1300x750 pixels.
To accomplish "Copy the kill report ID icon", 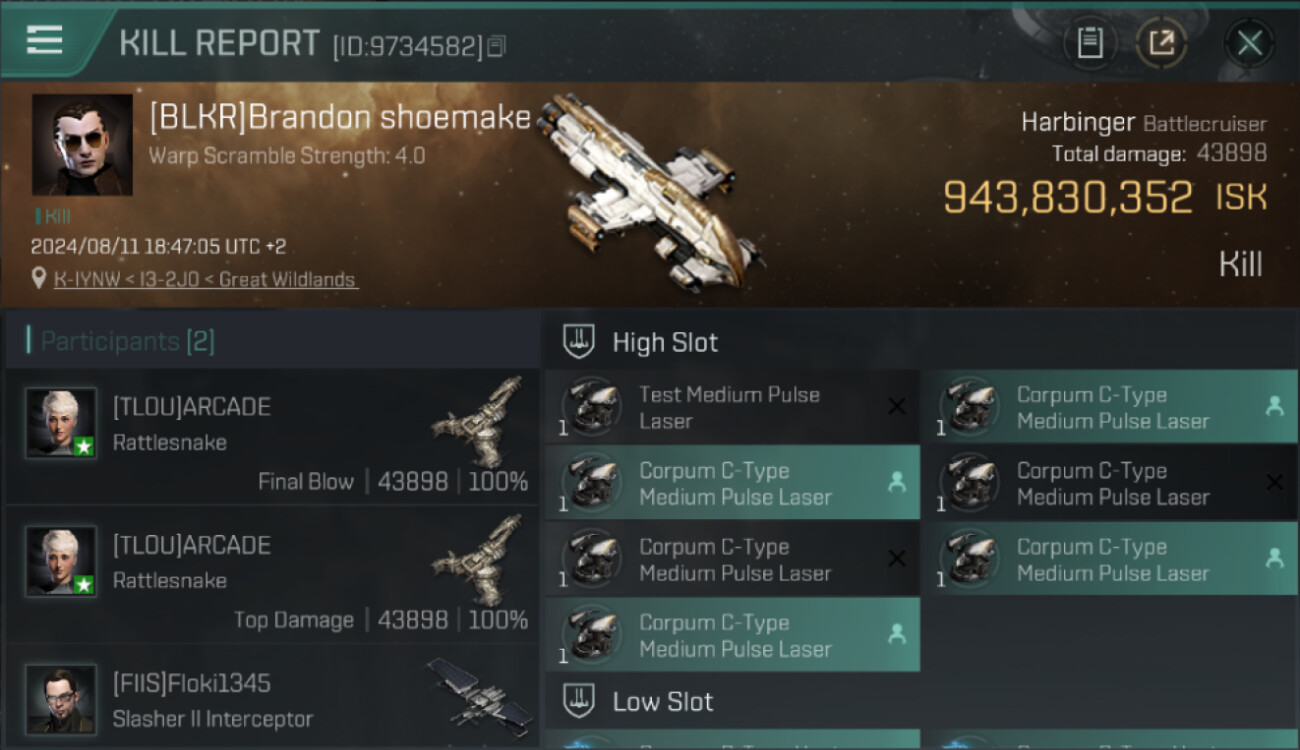I will [497, 46].
